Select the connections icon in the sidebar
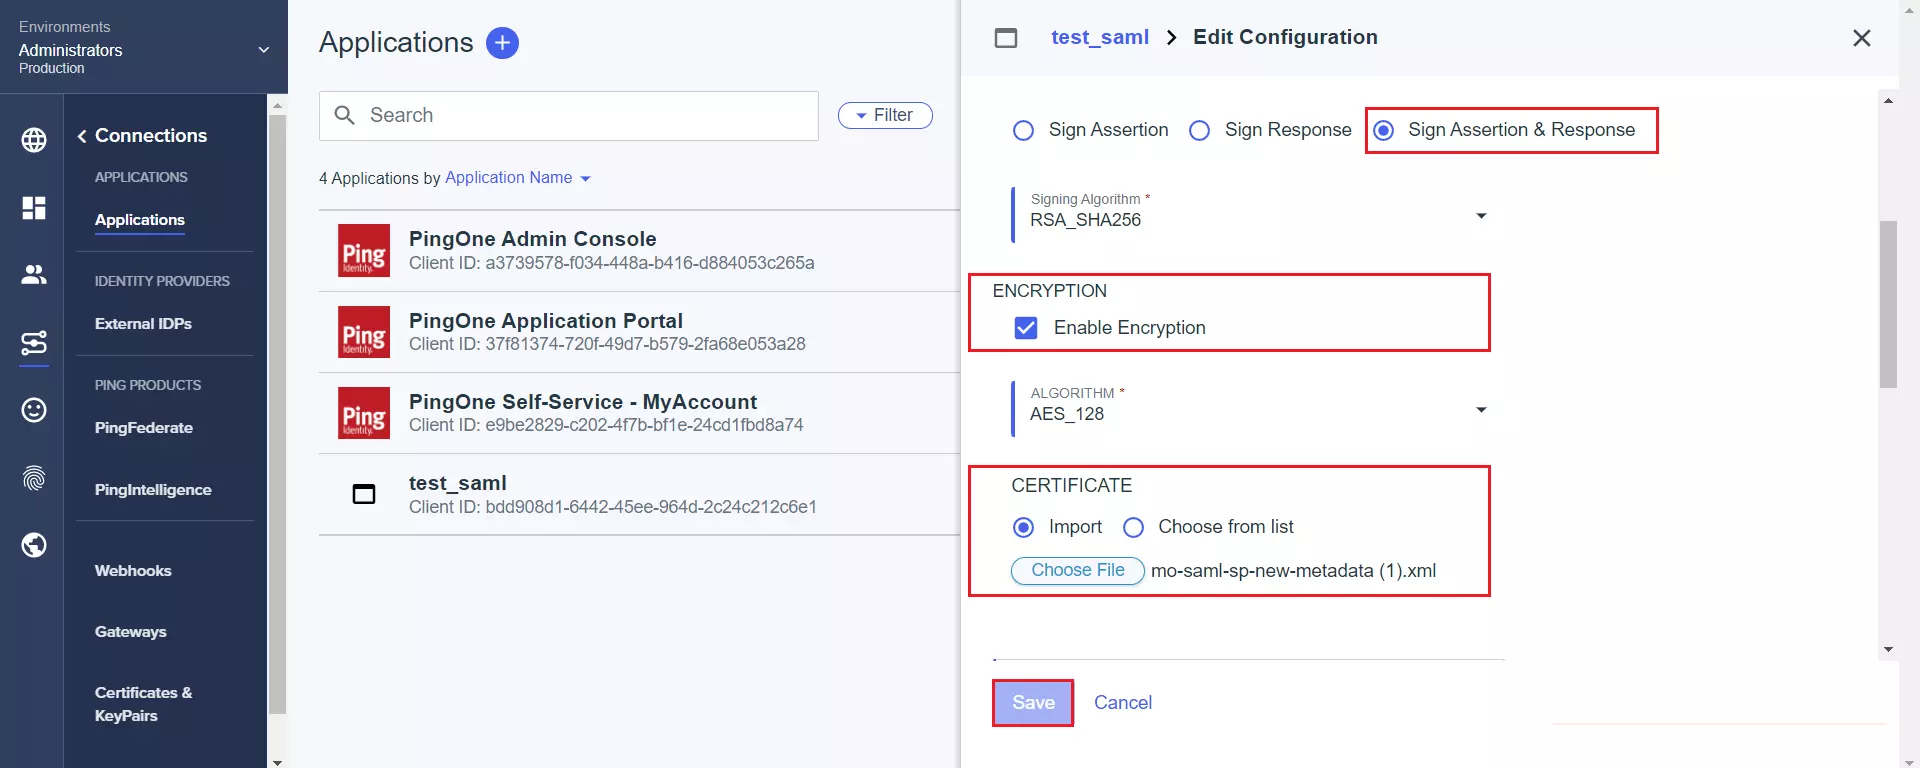The image size is (1920, 768). 34,343
